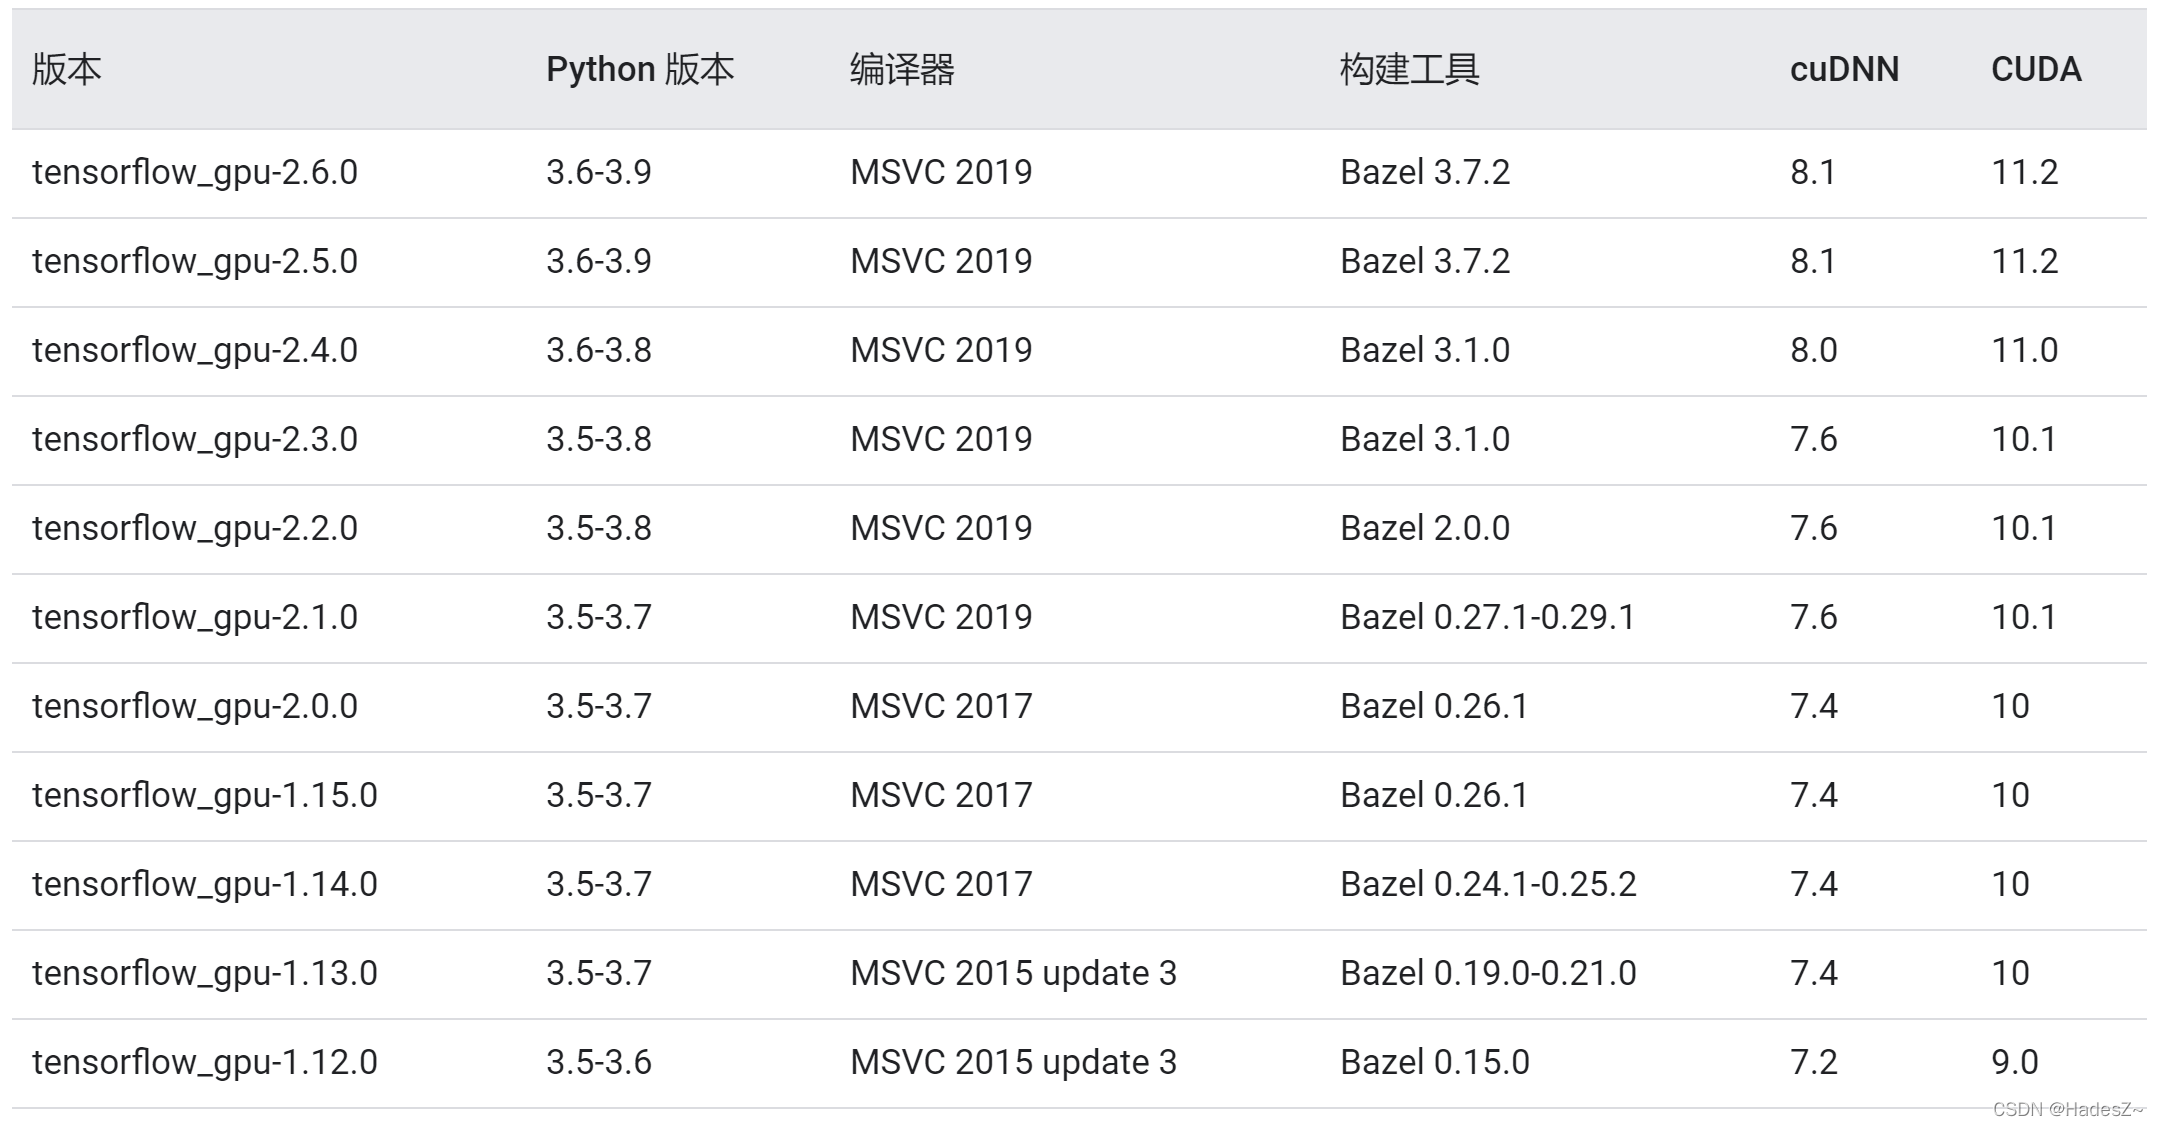
Task: Click cuDNN 7.4 in tensorflow_gpu-1.14.0 row
Action: click(1814, 884)
